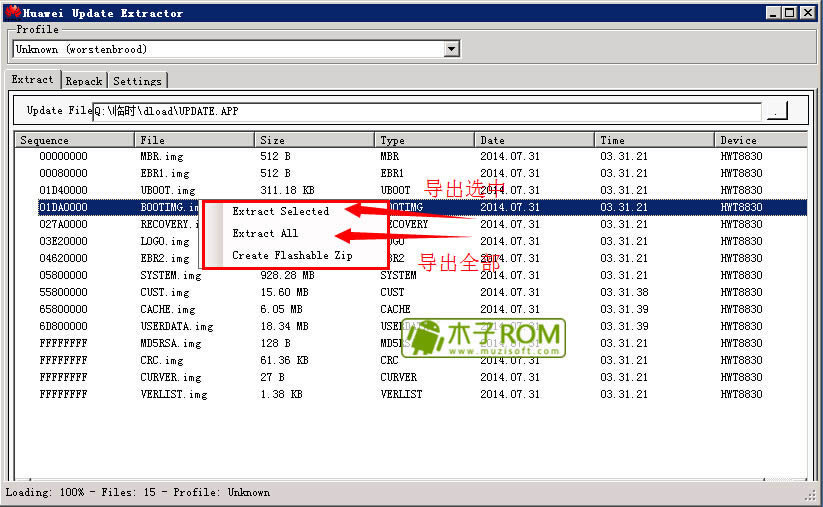Select the UBOOT.img entry

pyautogui.click(x=167, y=191)
